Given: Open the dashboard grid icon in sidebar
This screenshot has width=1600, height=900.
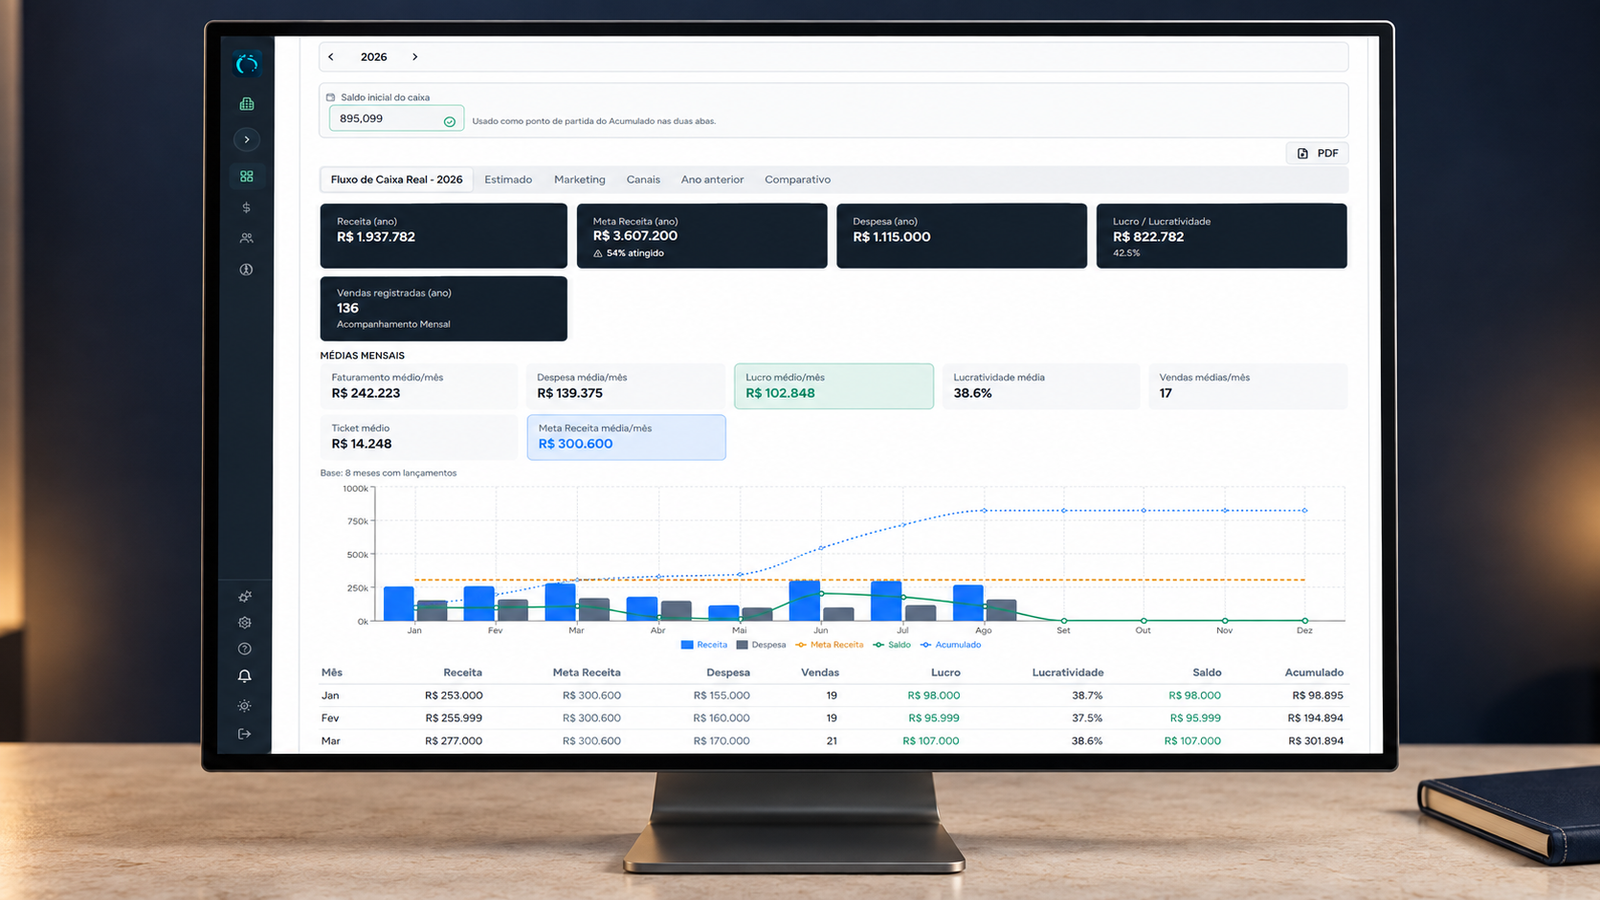Looking at the screenshot, I should pos(246,176).
